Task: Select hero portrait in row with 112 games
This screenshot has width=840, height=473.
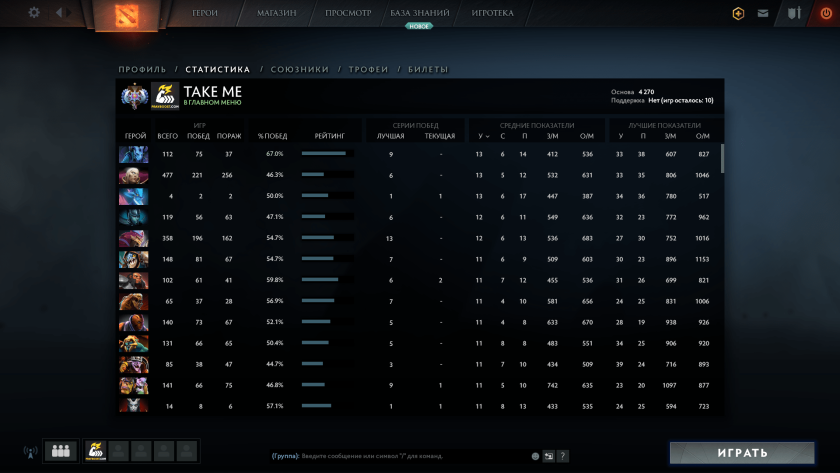Action: 133,154
